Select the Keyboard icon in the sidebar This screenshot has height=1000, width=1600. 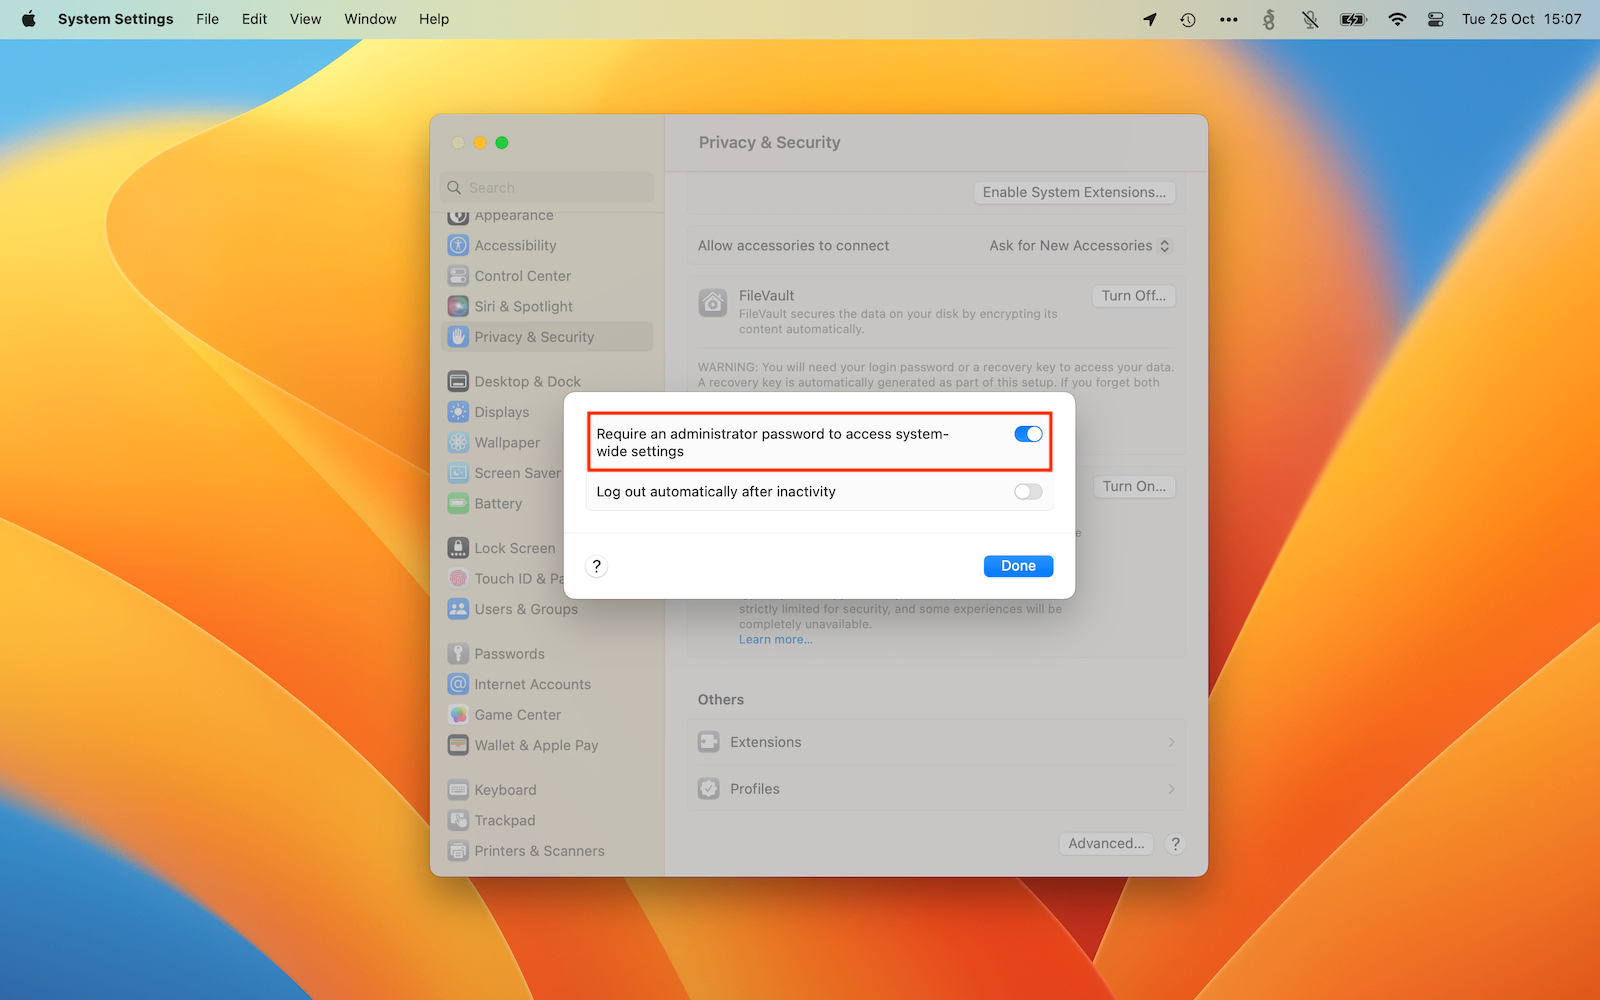pos(458,789)
